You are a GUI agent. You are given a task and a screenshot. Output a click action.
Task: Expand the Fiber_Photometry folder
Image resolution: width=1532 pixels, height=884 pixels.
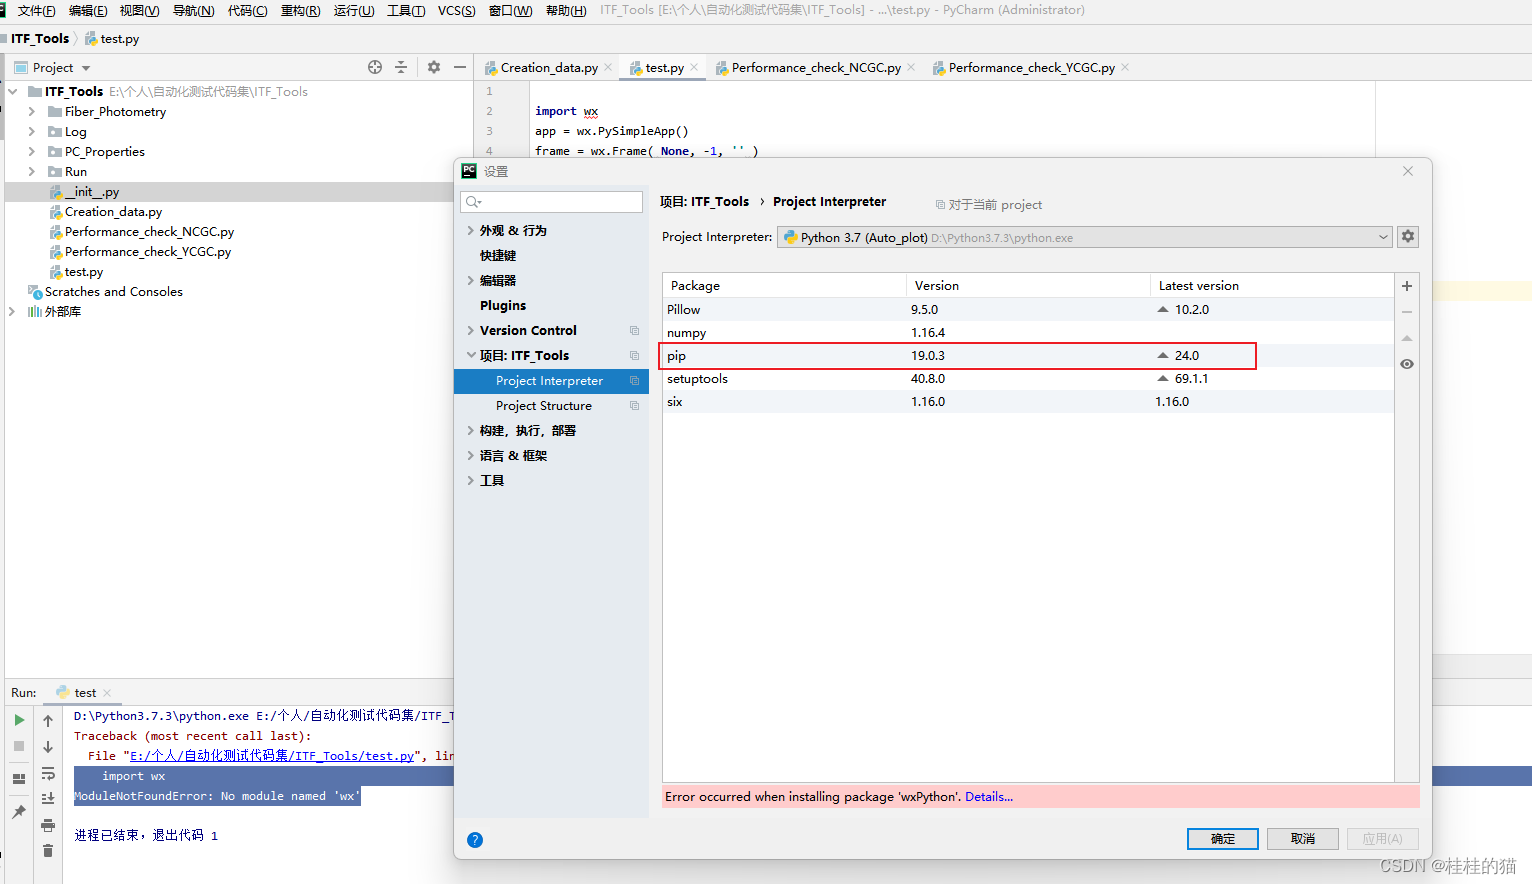point(32,112)
